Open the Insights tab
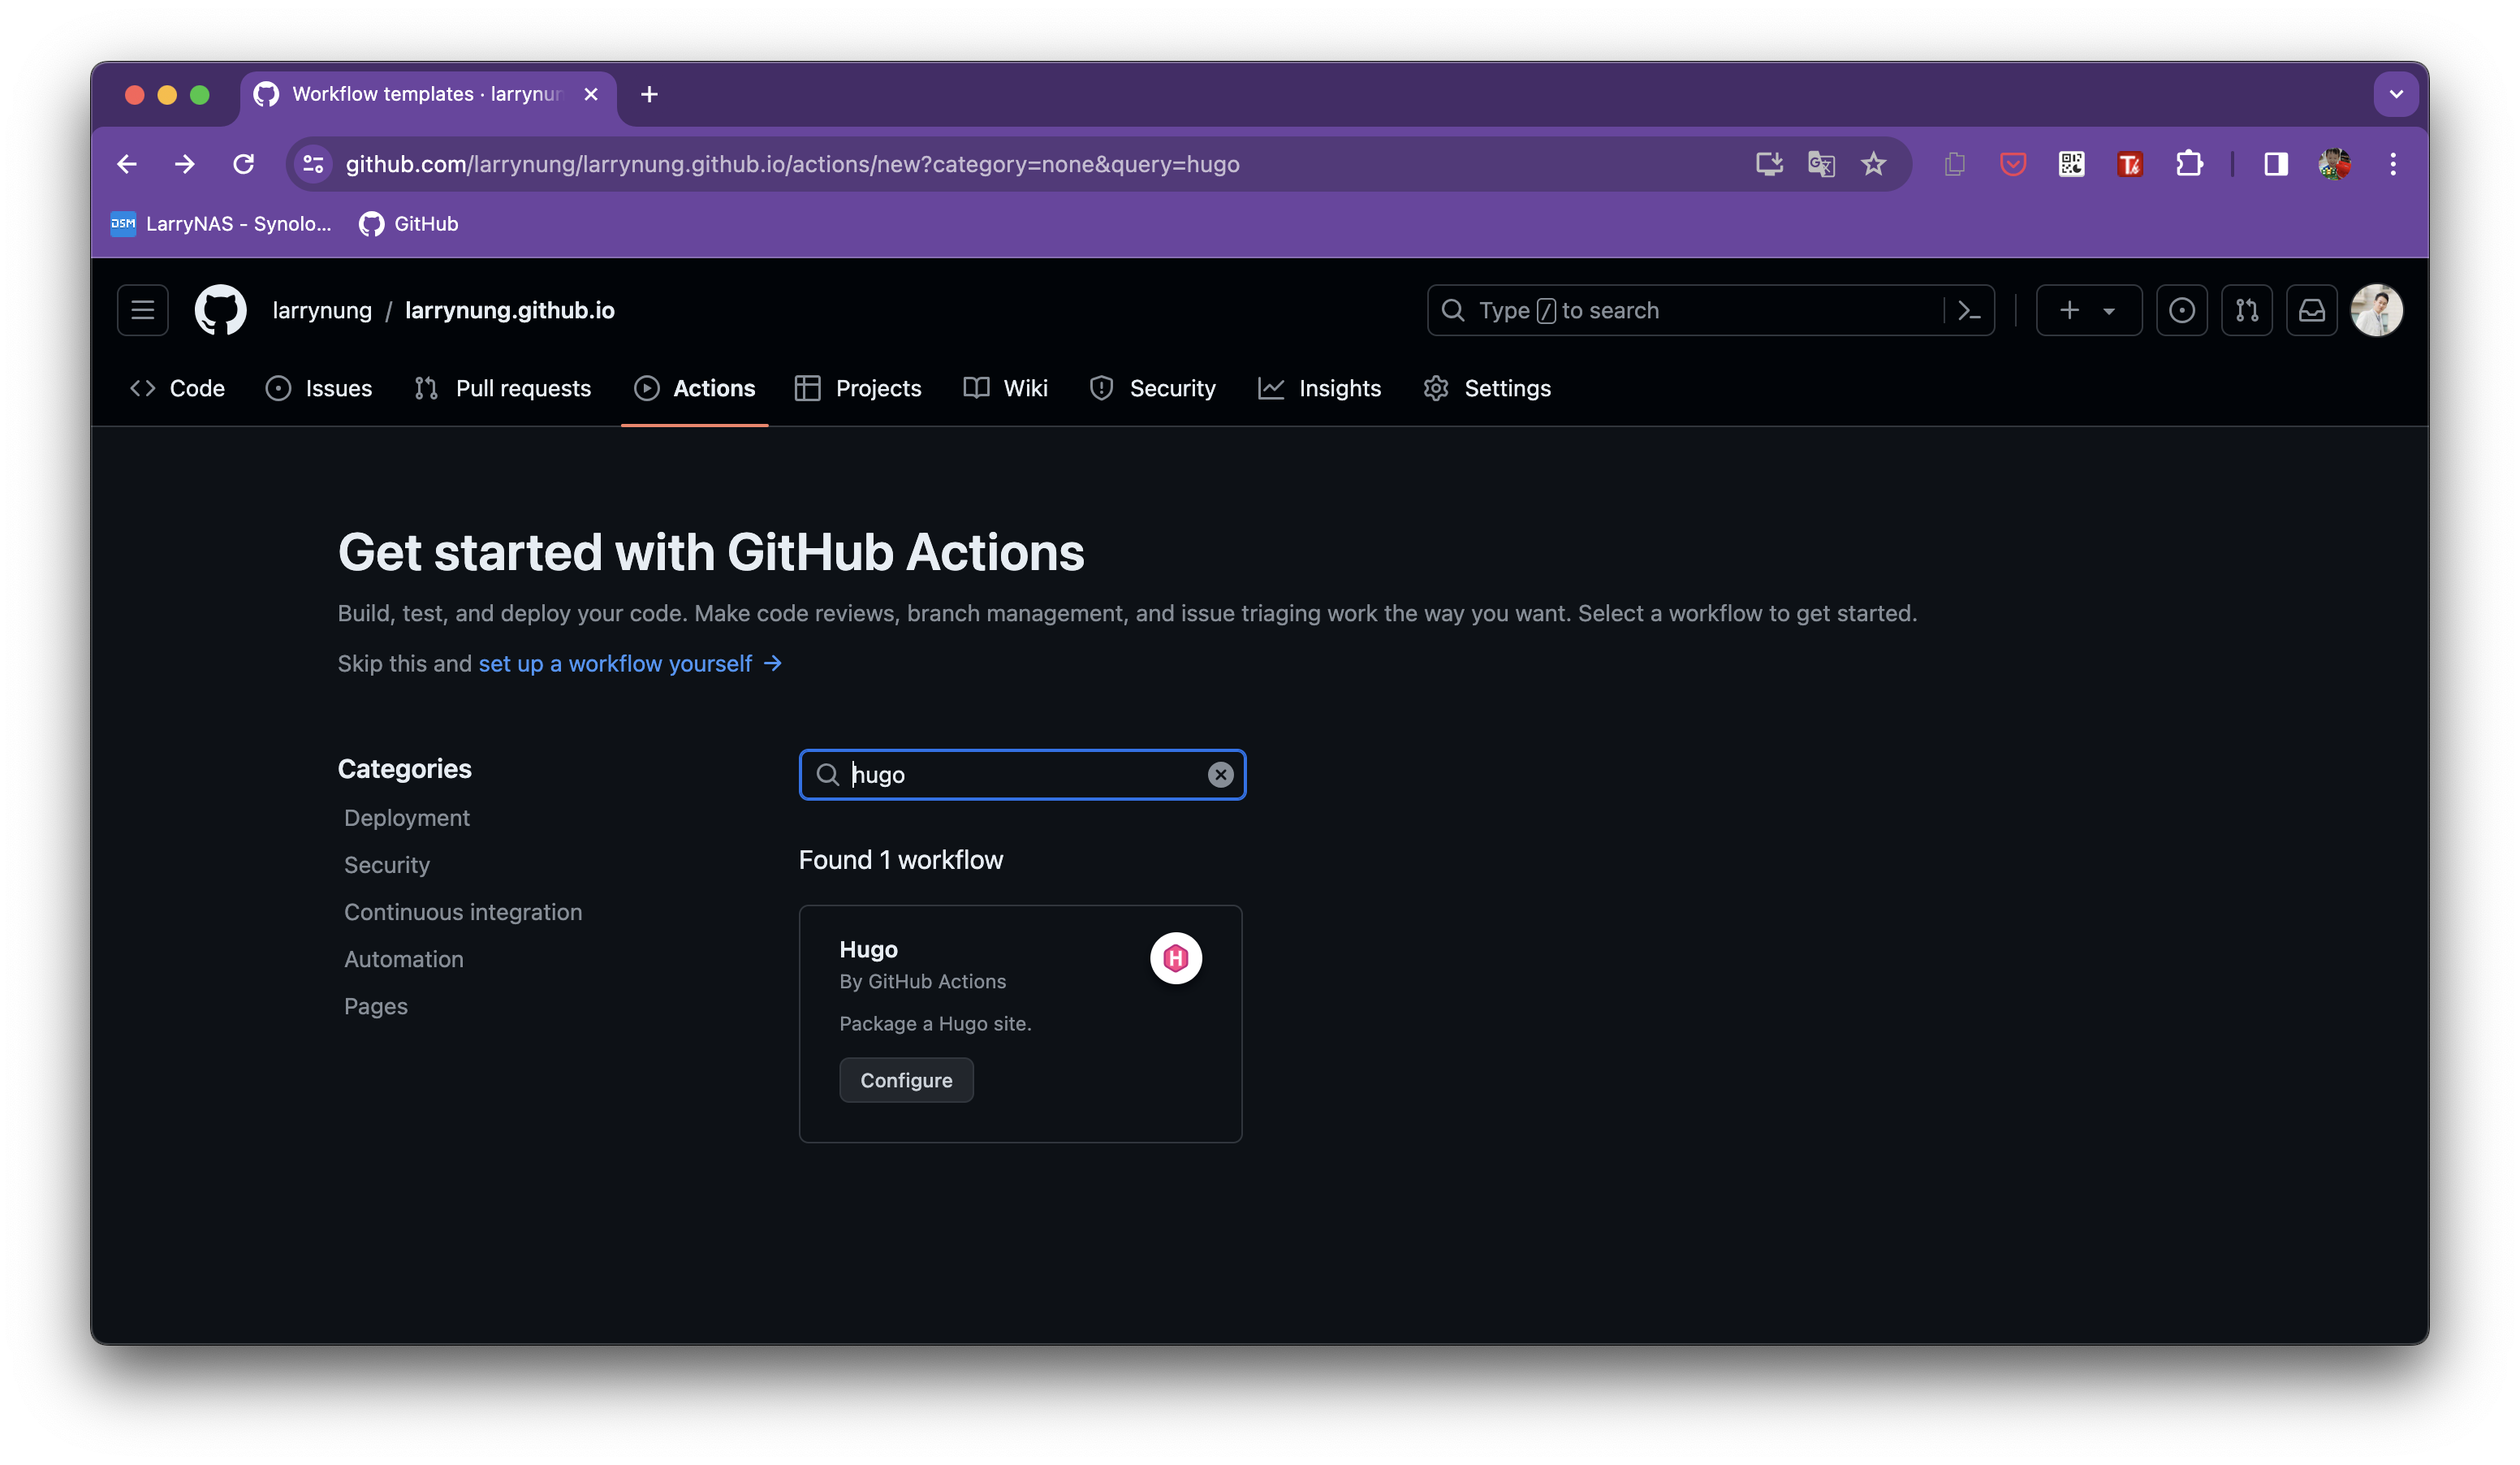 [x=1319, y=388]
